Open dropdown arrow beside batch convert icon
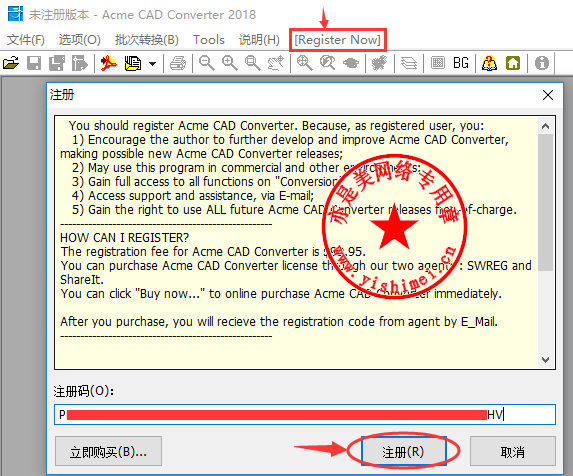Screen dimensions: 573x476 153,64
